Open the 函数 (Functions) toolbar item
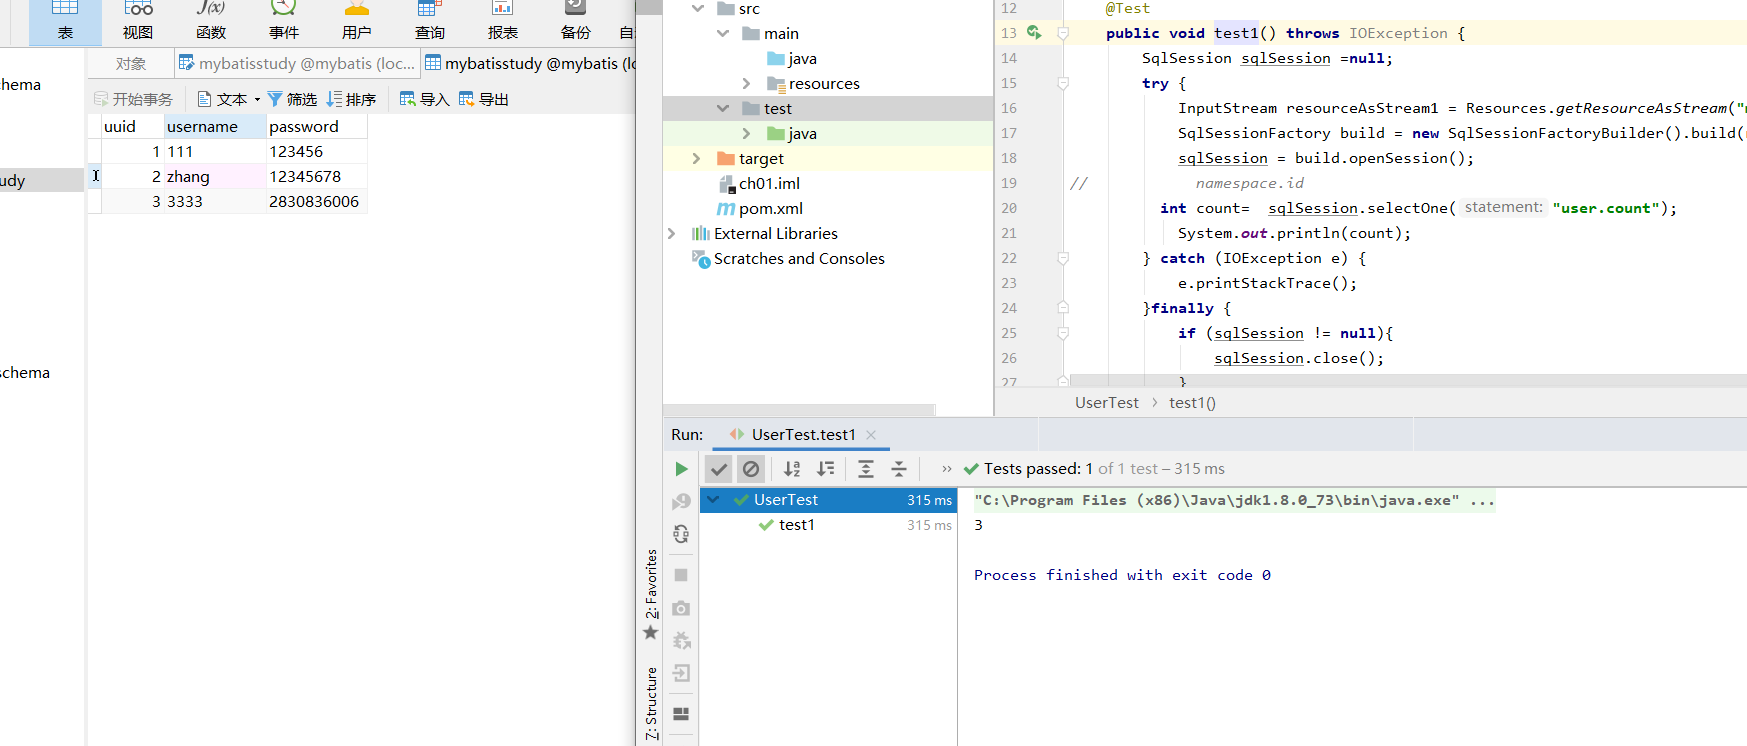Screen dimensions: 1747x746 tap(211, 22)
